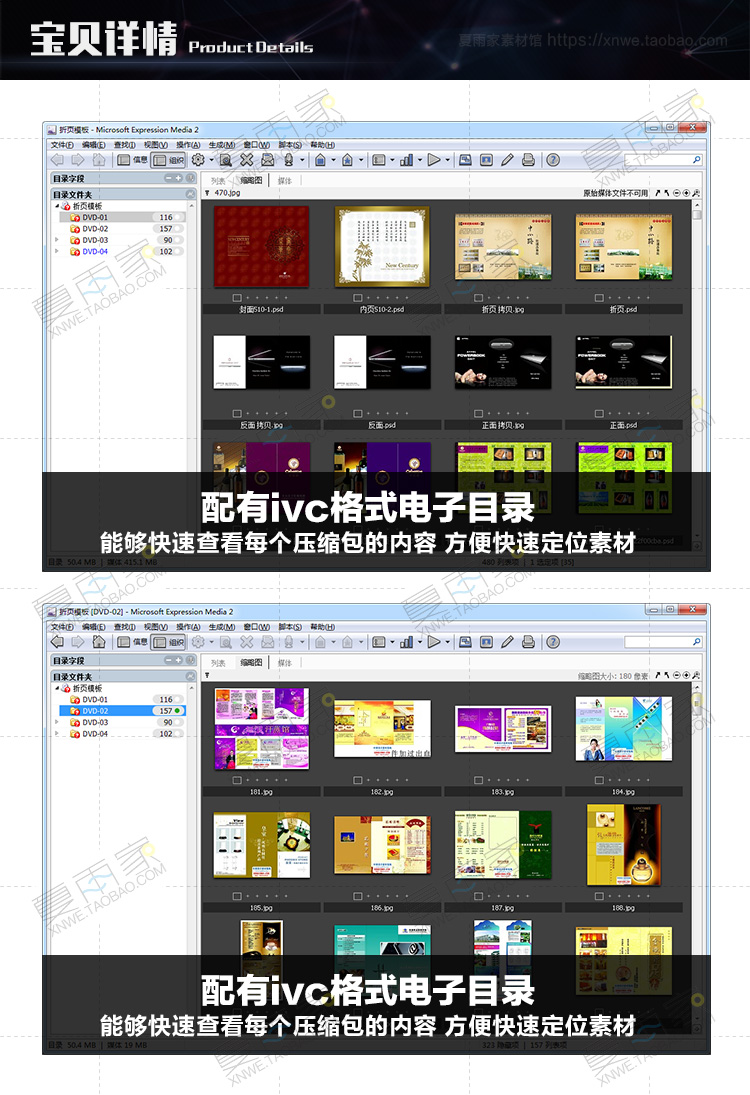
Task: Tick the checkbox above 折页 拷贝.jpg
Action: pos(478,297)
